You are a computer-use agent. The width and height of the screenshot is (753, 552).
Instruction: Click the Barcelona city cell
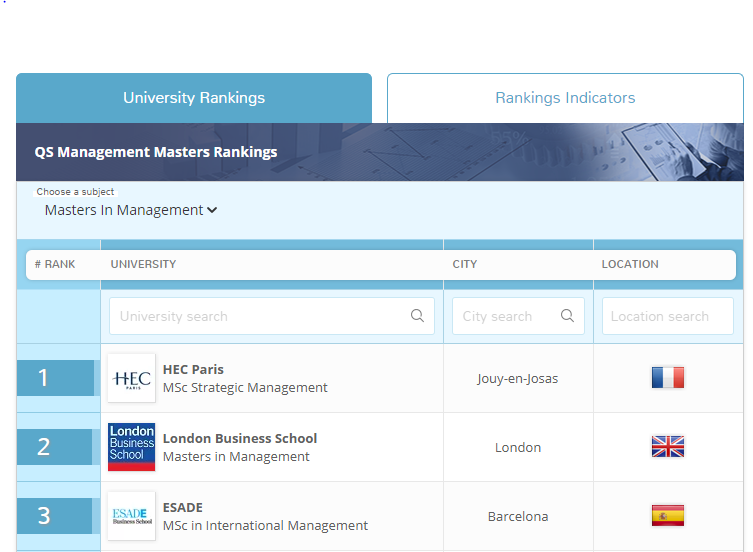(x=518, y=516)
